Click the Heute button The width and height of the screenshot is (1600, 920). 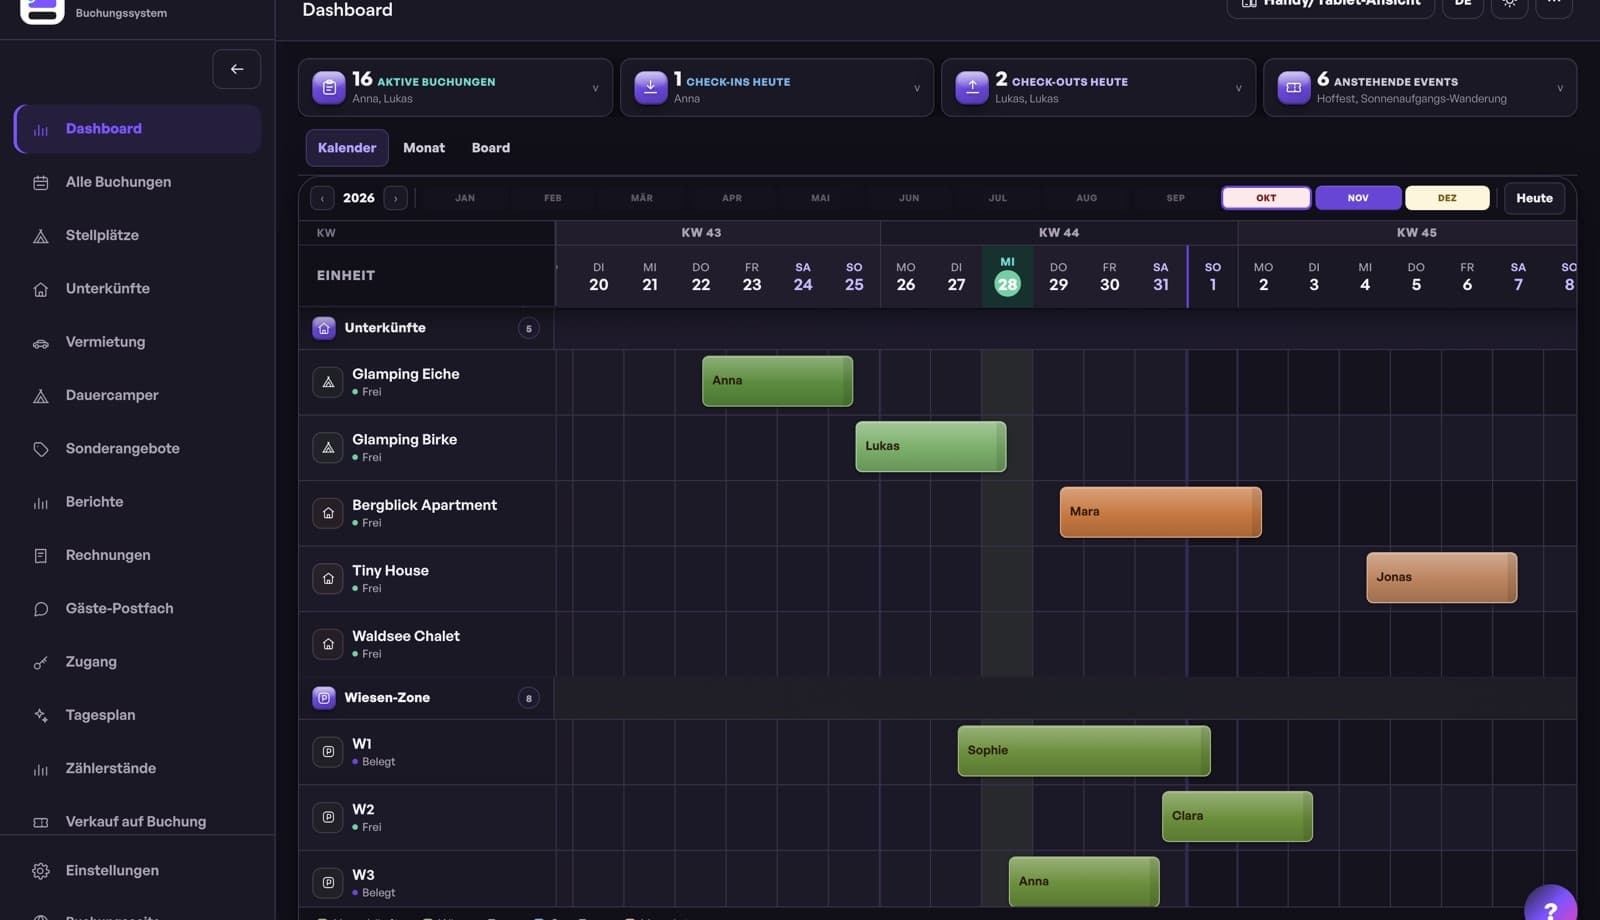(1534, 198)
